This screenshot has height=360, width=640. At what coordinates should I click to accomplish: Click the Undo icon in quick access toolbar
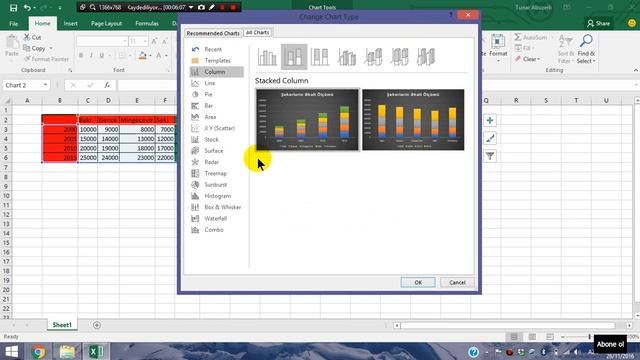click(27, 8)
